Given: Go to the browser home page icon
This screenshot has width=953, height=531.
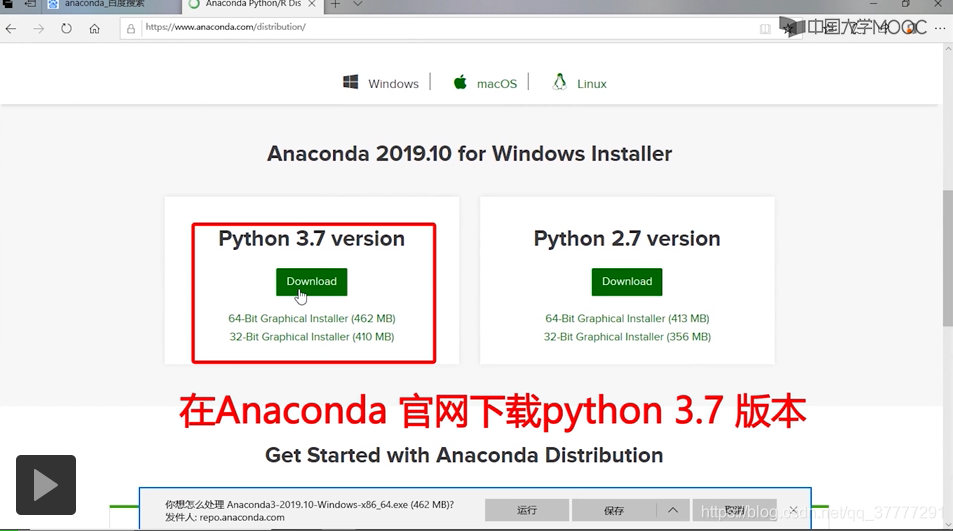Looking at the screenshot, I should click(x=94, y=29).
